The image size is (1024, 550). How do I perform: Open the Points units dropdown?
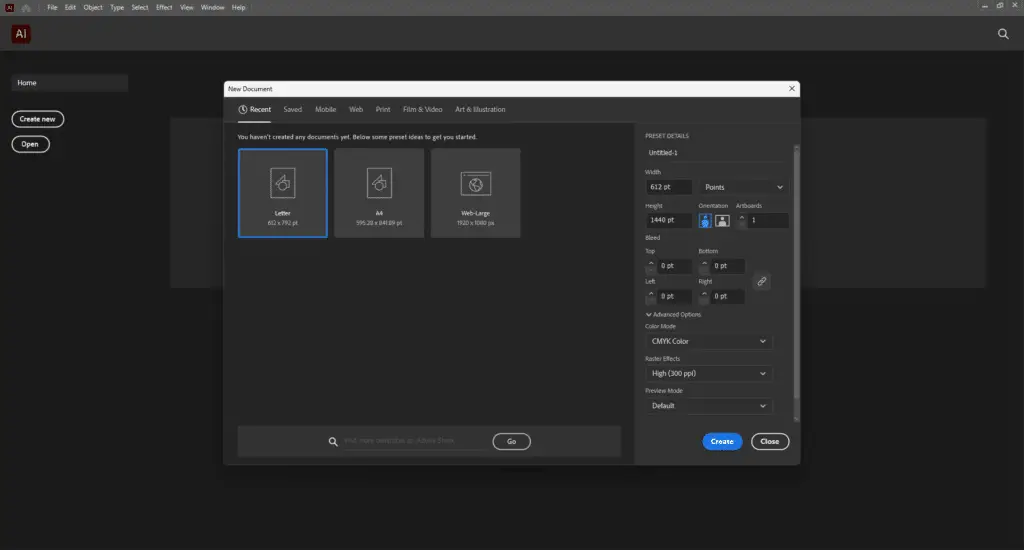pyautogui.click(x=743, y=187)
